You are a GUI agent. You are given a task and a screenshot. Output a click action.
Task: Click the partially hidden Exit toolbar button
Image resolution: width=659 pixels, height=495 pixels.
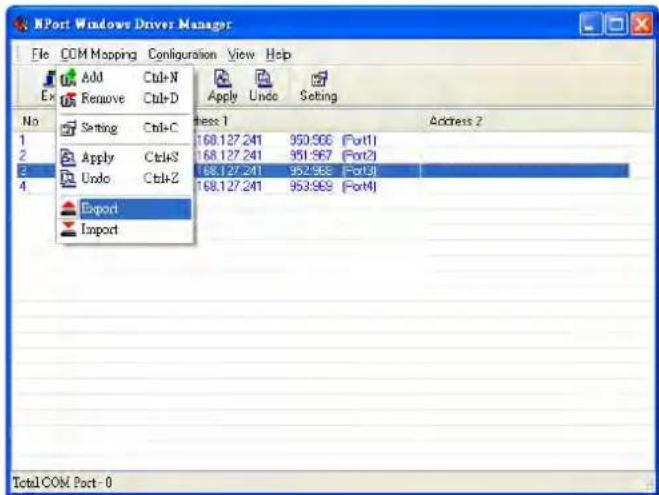[48, 86]
